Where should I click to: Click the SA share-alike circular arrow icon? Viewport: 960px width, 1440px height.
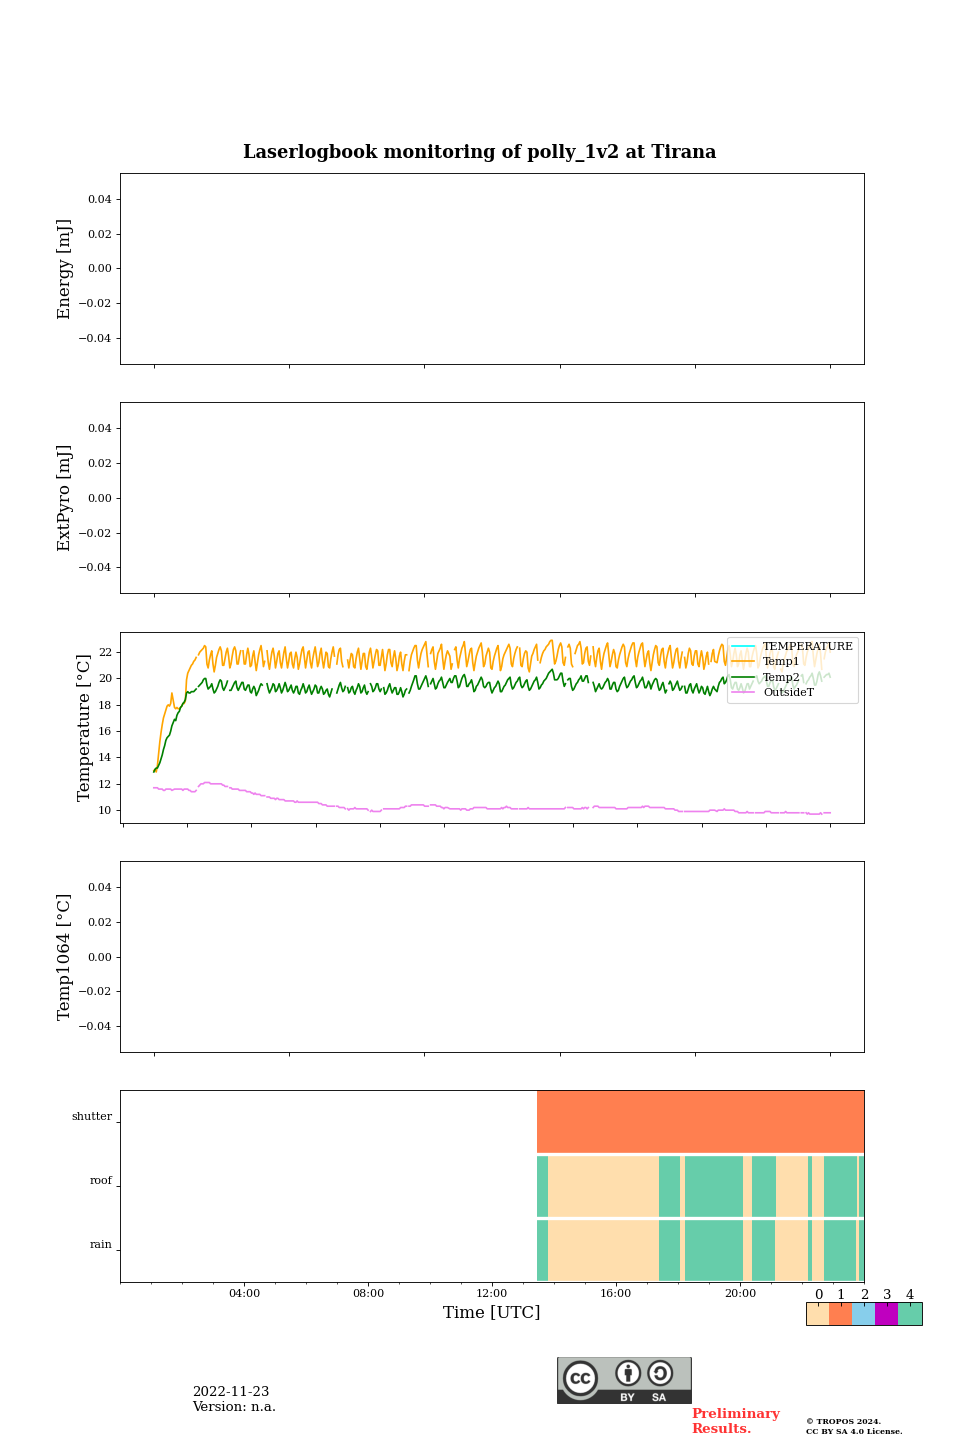point(660,1373)
